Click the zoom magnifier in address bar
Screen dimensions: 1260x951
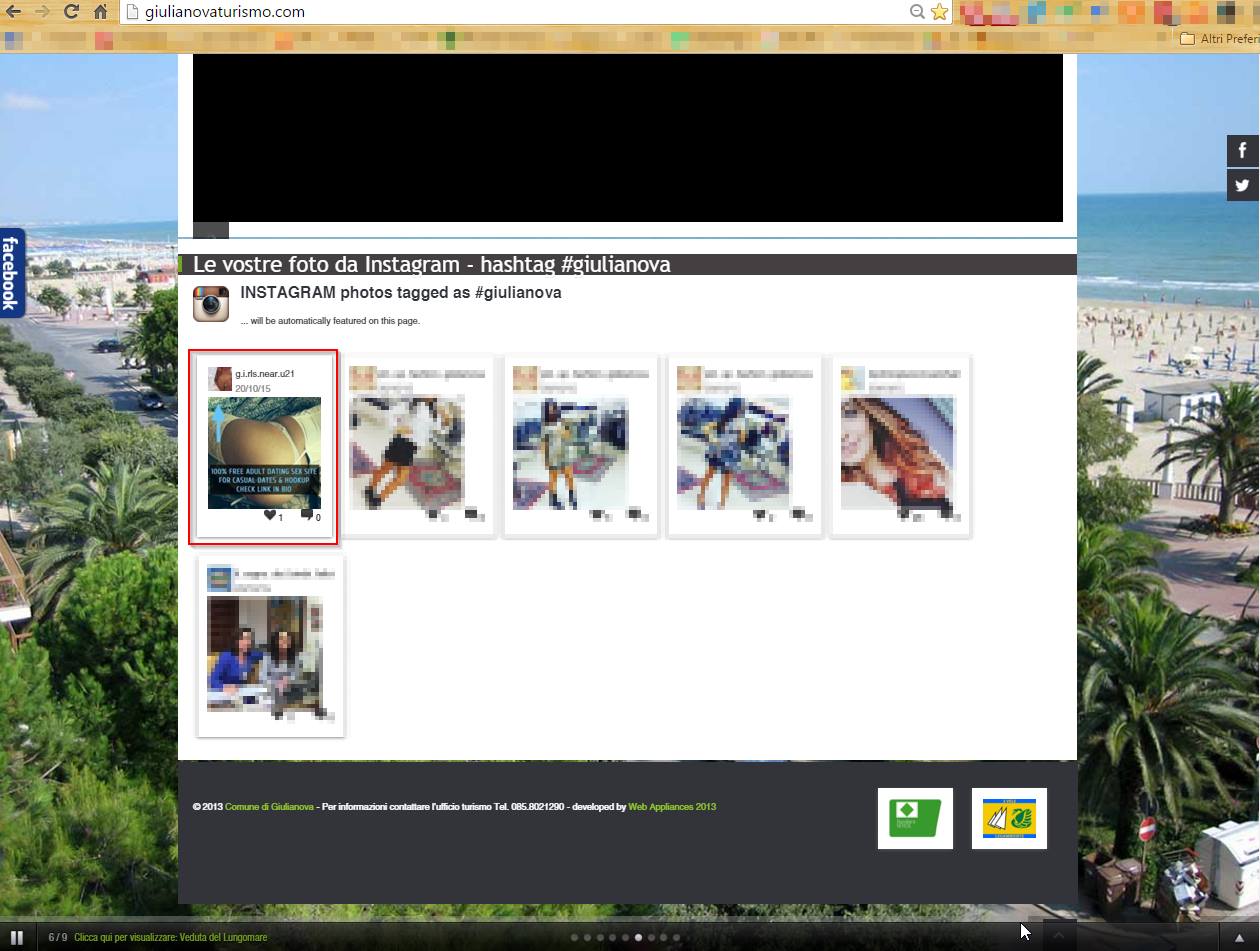point(916,12)
